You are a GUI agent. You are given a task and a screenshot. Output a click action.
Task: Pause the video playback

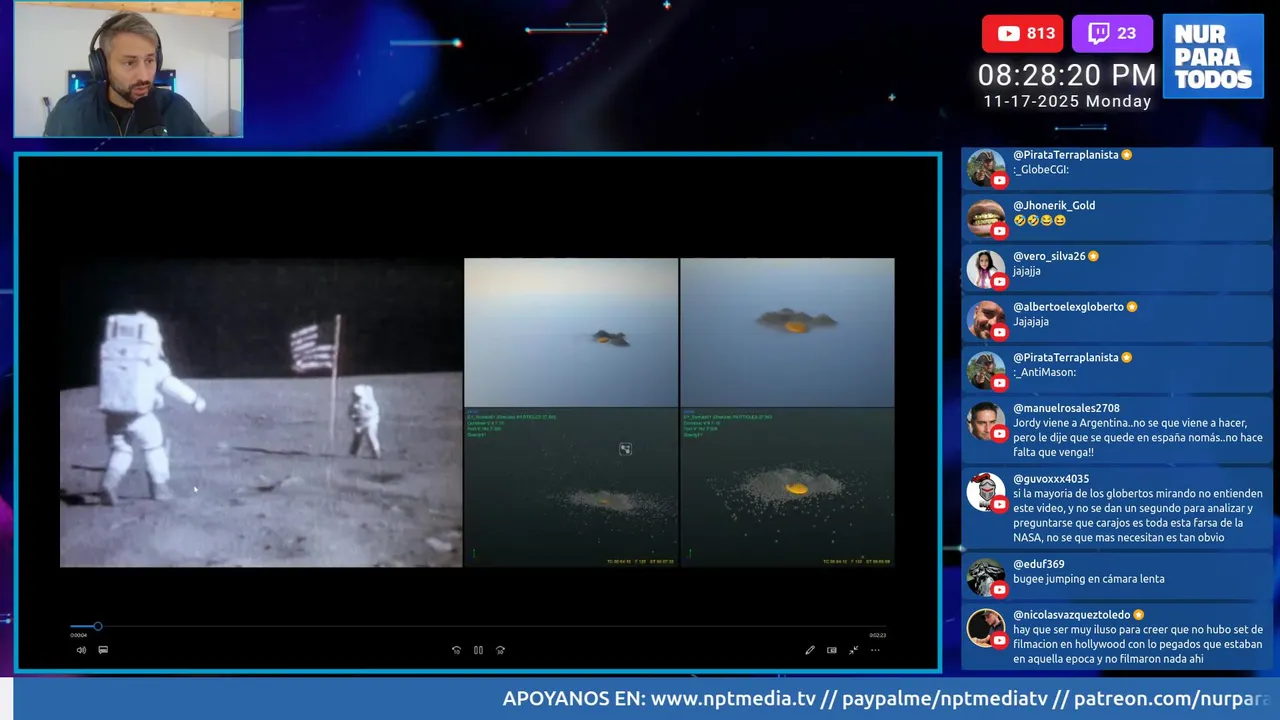click(478, 650)
